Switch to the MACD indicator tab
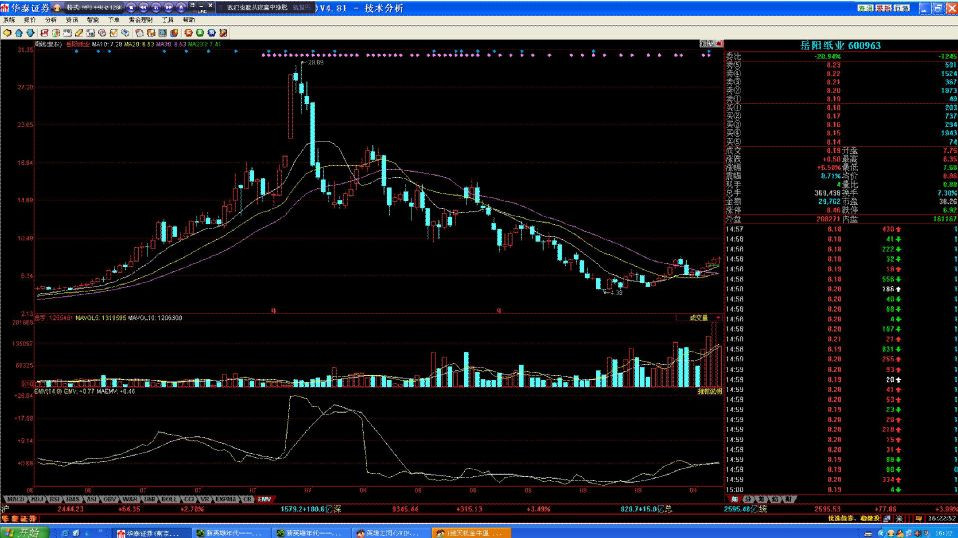The image size is (958, 538). tap(15, 498)
